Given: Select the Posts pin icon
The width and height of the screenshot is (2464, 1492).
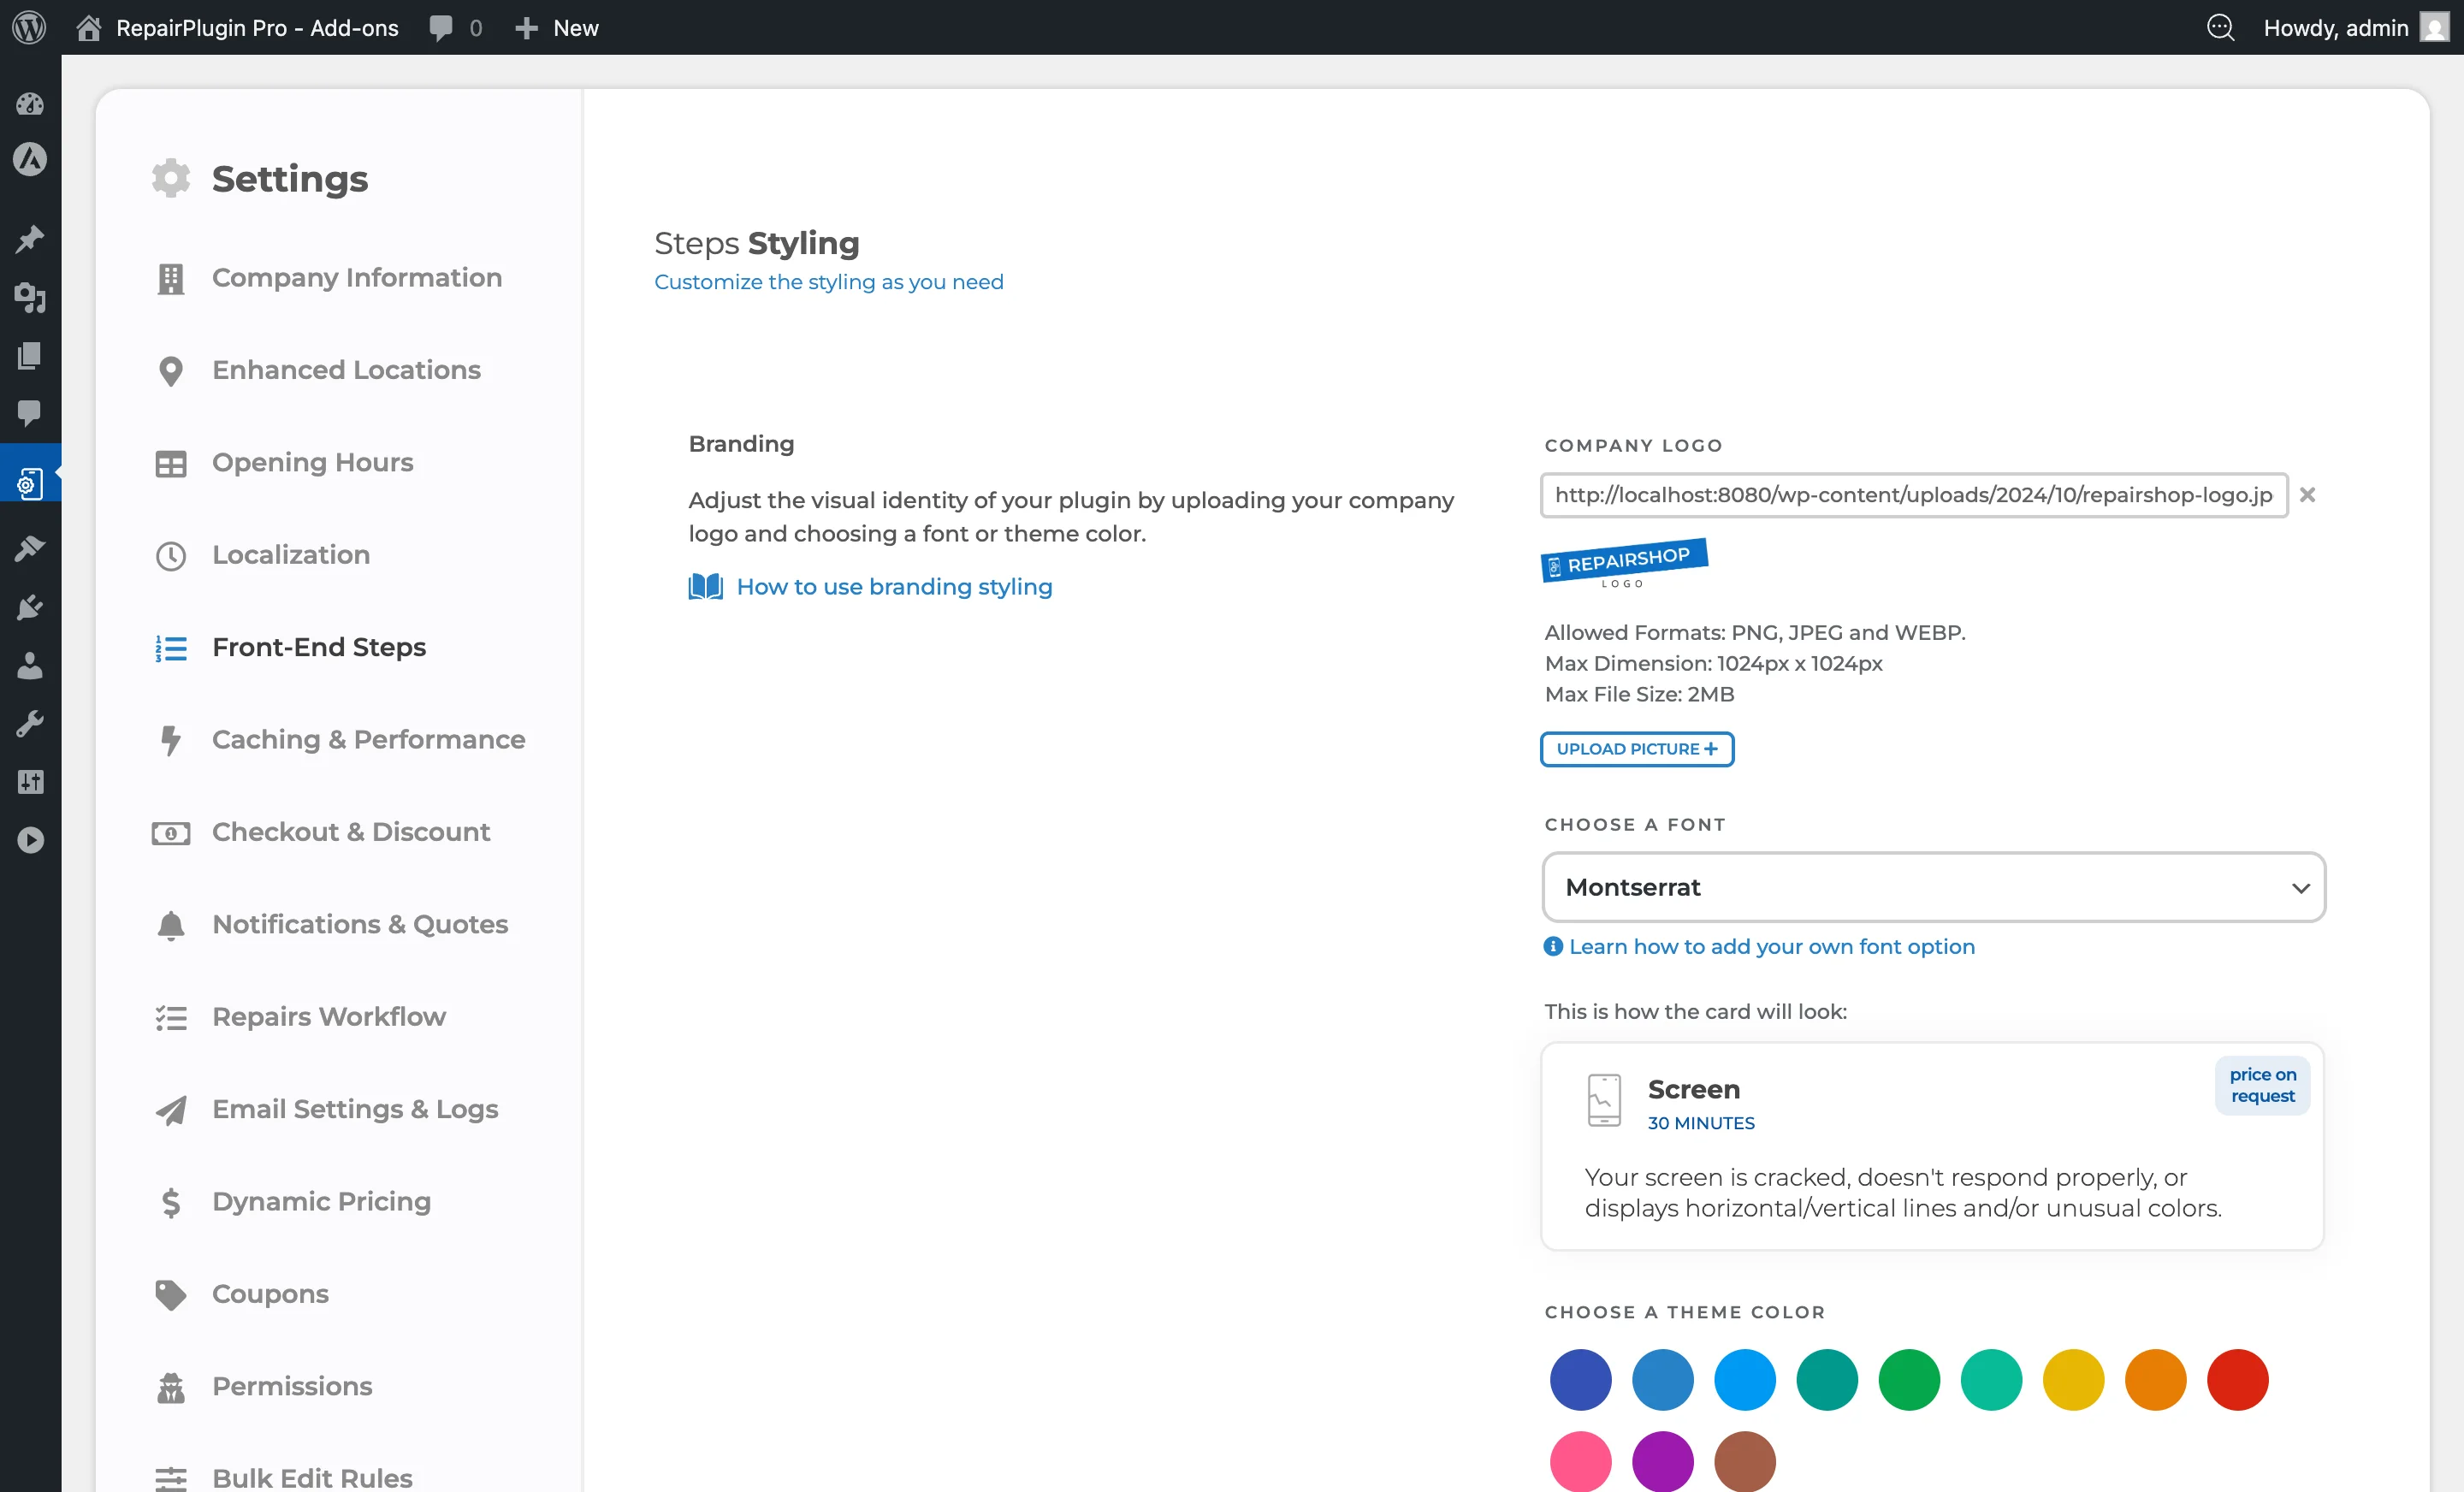Looking at the screenshot, I should pos(30,238).
